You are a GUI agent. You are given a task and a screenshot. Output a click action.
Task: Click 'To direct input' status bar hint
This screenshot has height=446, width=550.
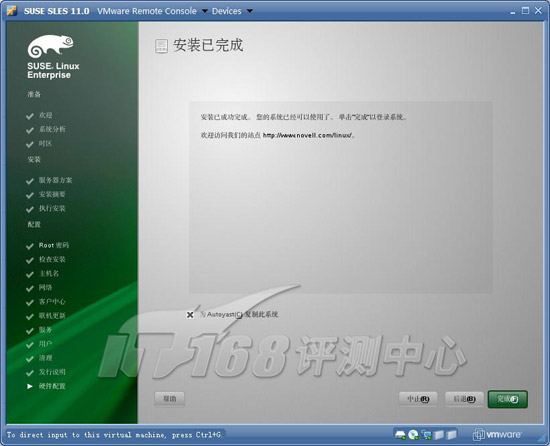pyautogui.click(x=114, y=435)
